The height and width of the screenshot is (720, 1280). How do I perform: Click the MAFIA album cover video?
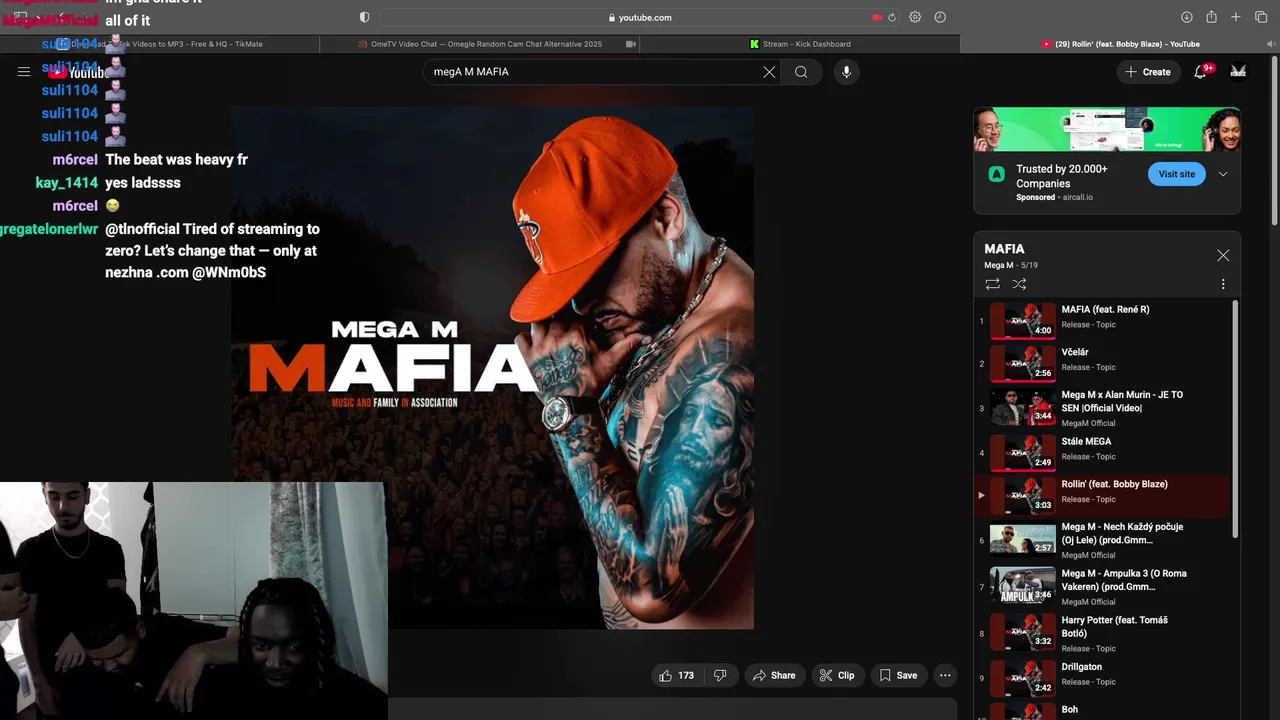492,368
